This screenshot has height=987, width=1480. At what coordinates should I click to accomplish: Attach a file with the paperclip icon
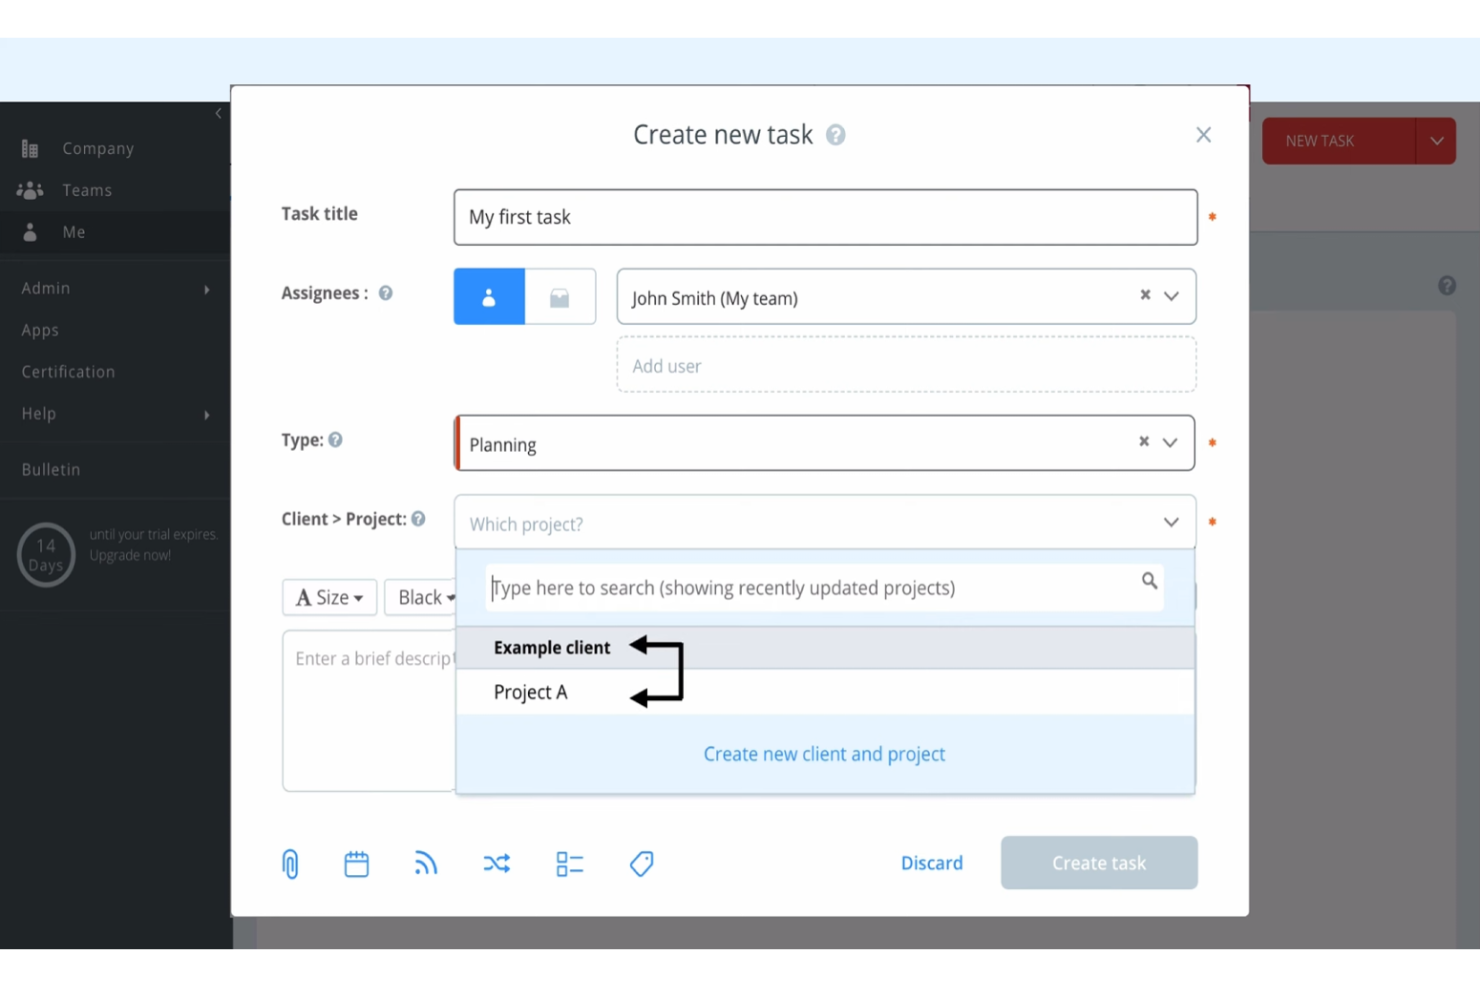pyautogui.click(x=290, y=863)
